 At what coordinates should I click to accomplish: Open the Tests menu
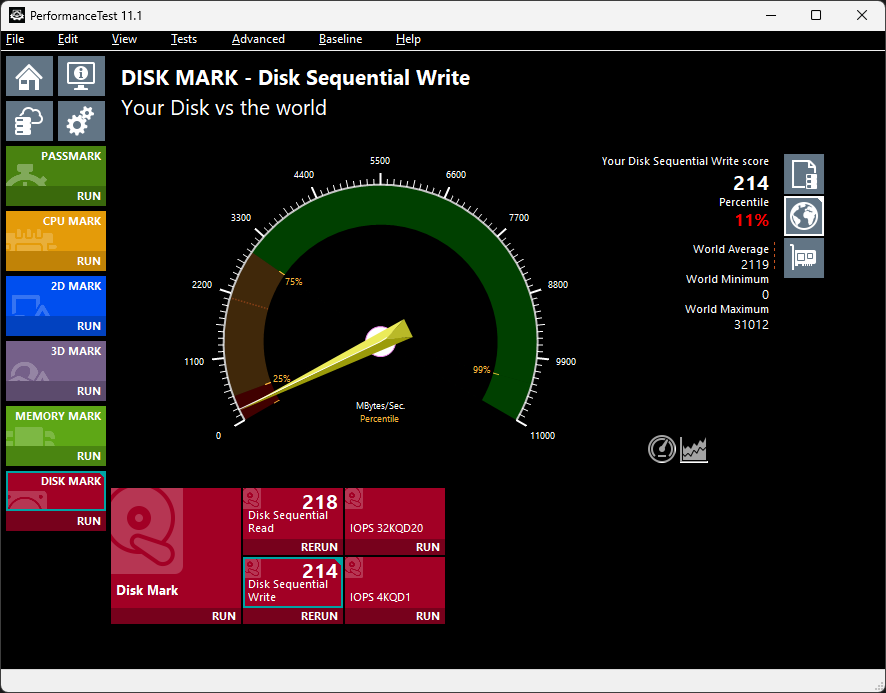(x=184, y=39)
